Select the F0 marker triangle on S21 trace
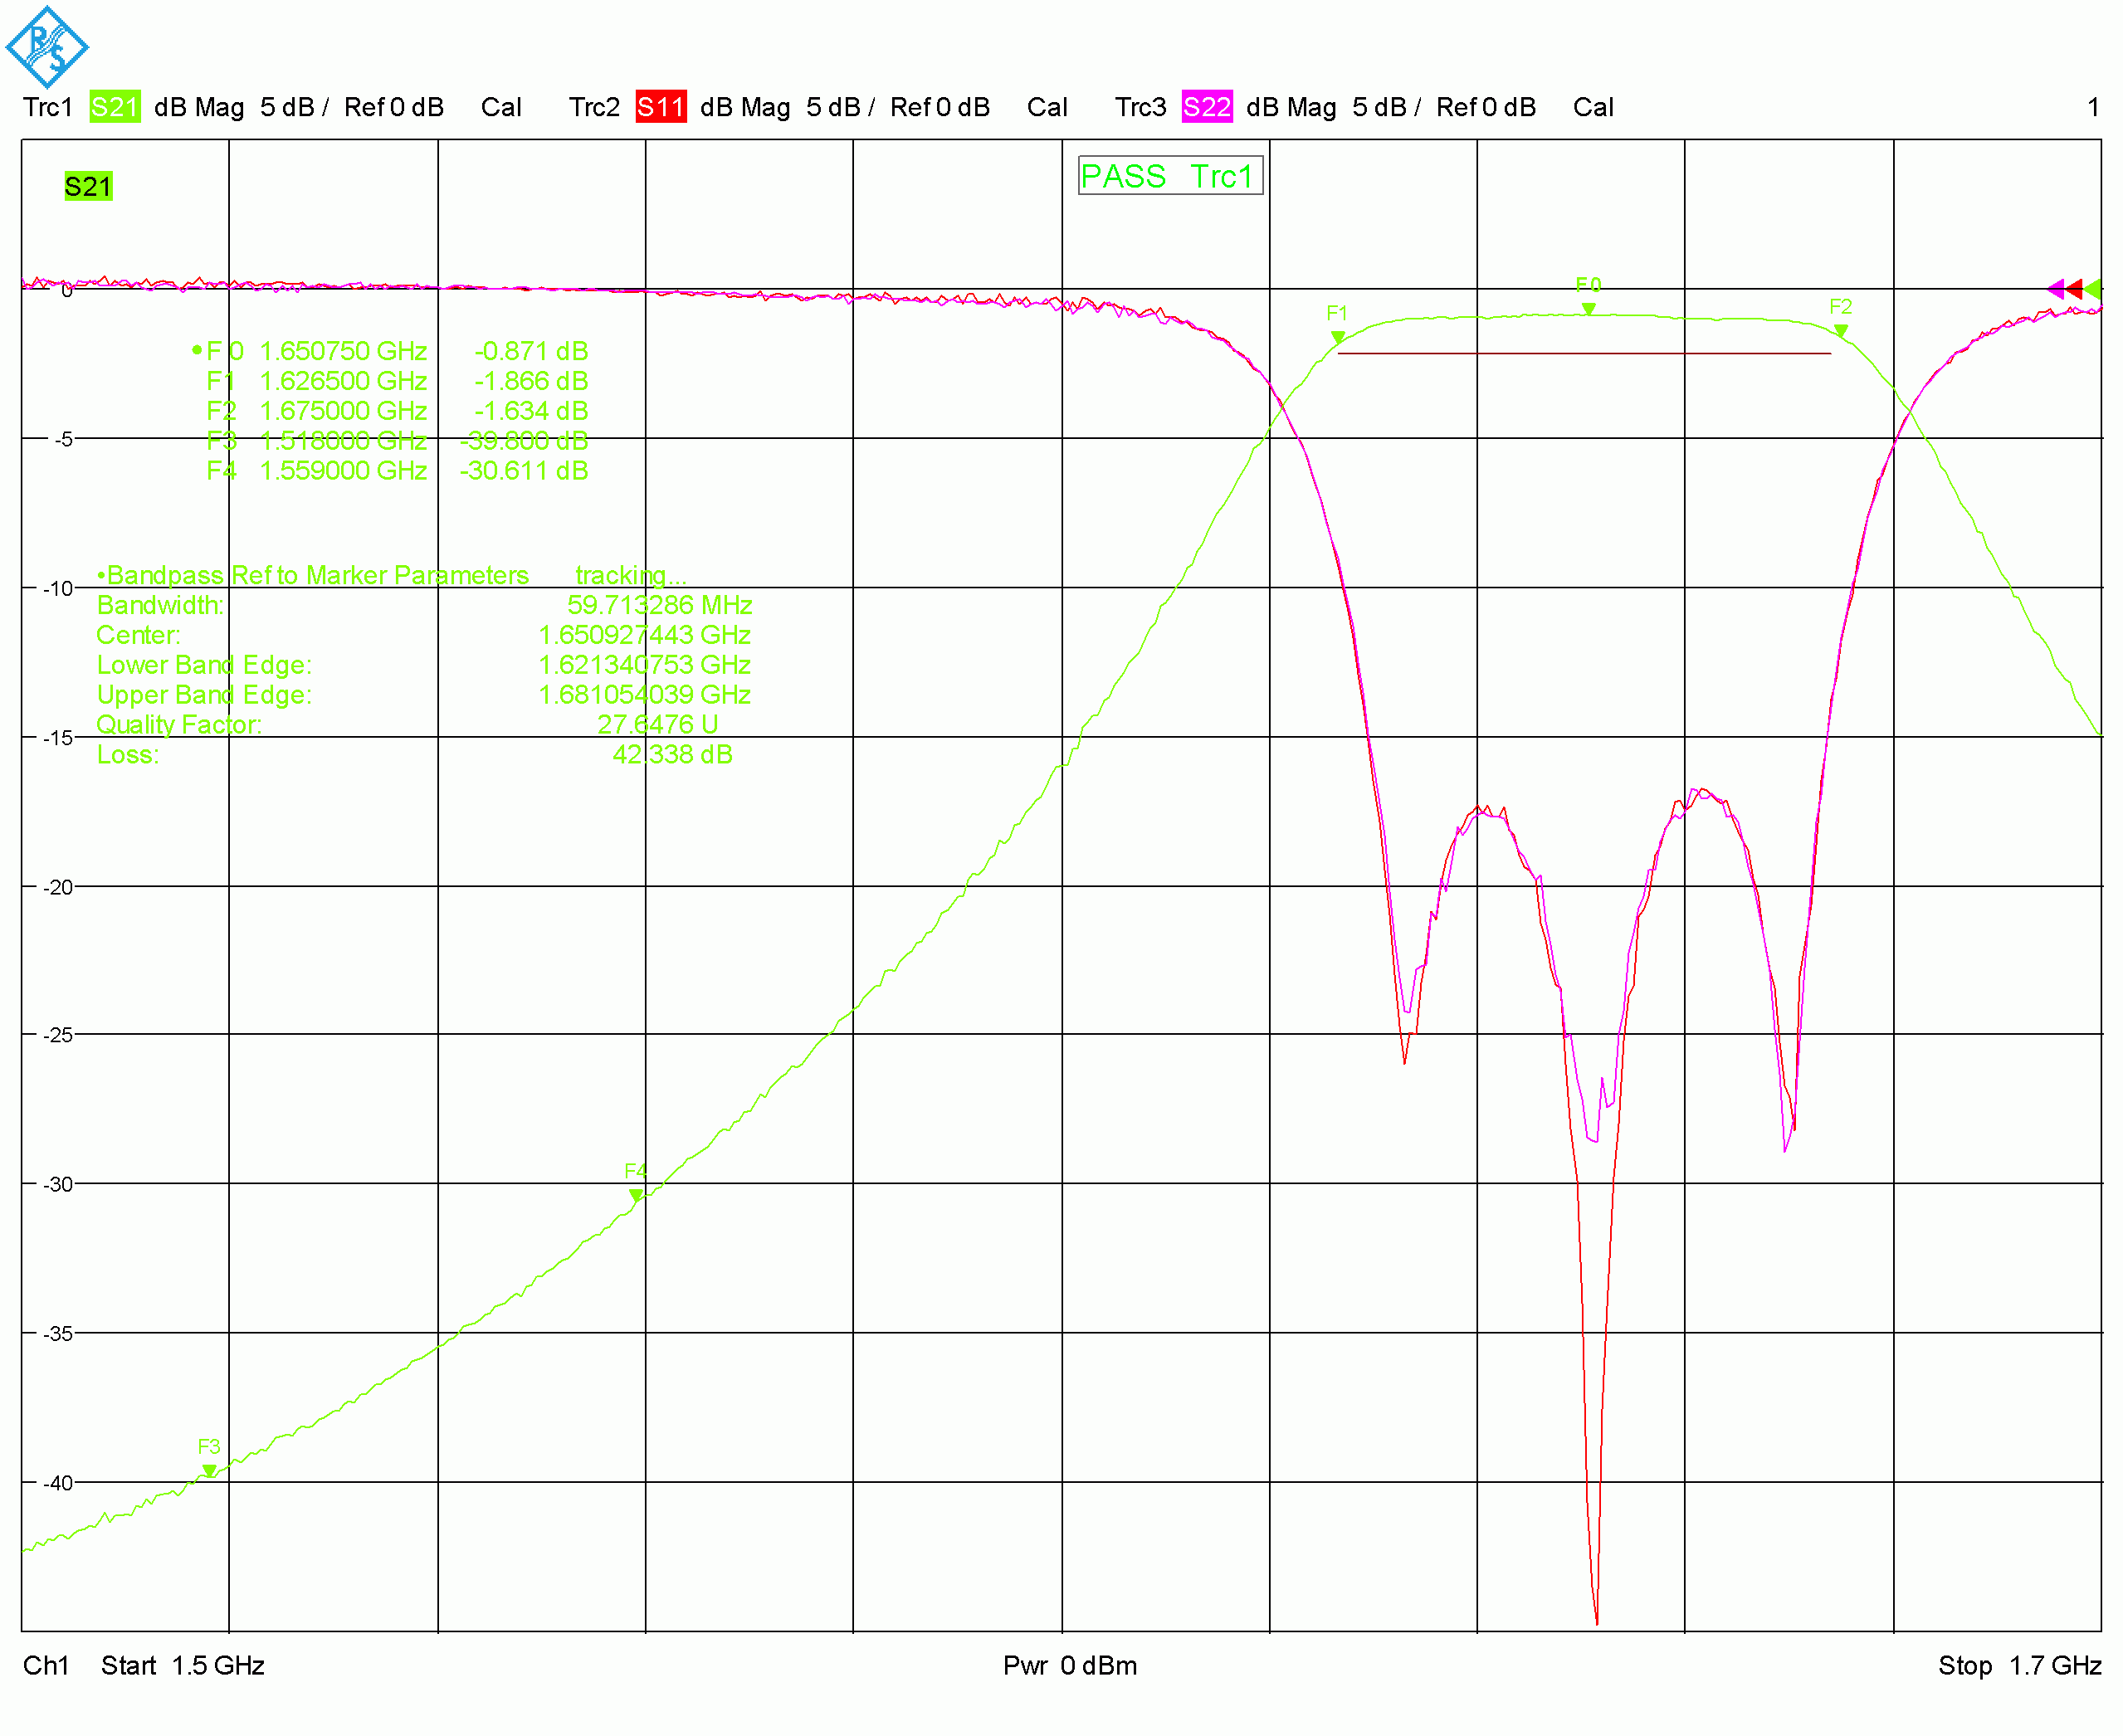Image resolution: width=2123 pixels, height=1736 pixels. (1588, 309)
